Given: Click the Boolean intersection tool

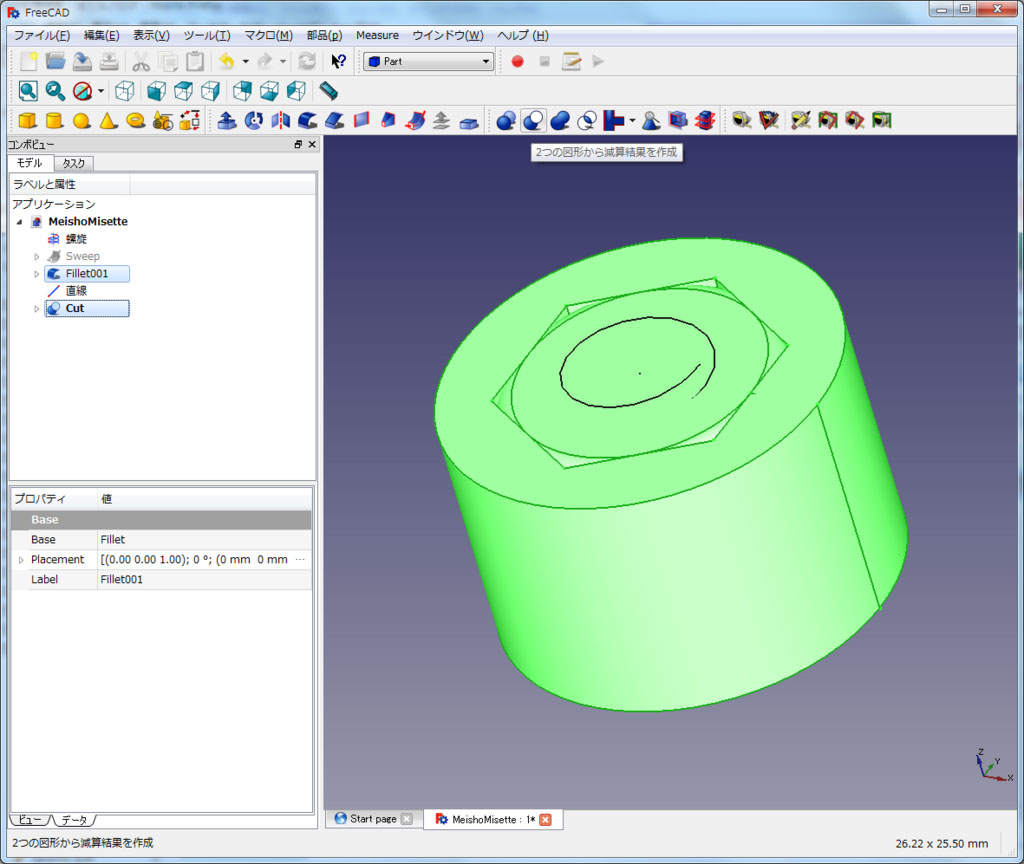Looking at the screenshot, I should 586,120.
